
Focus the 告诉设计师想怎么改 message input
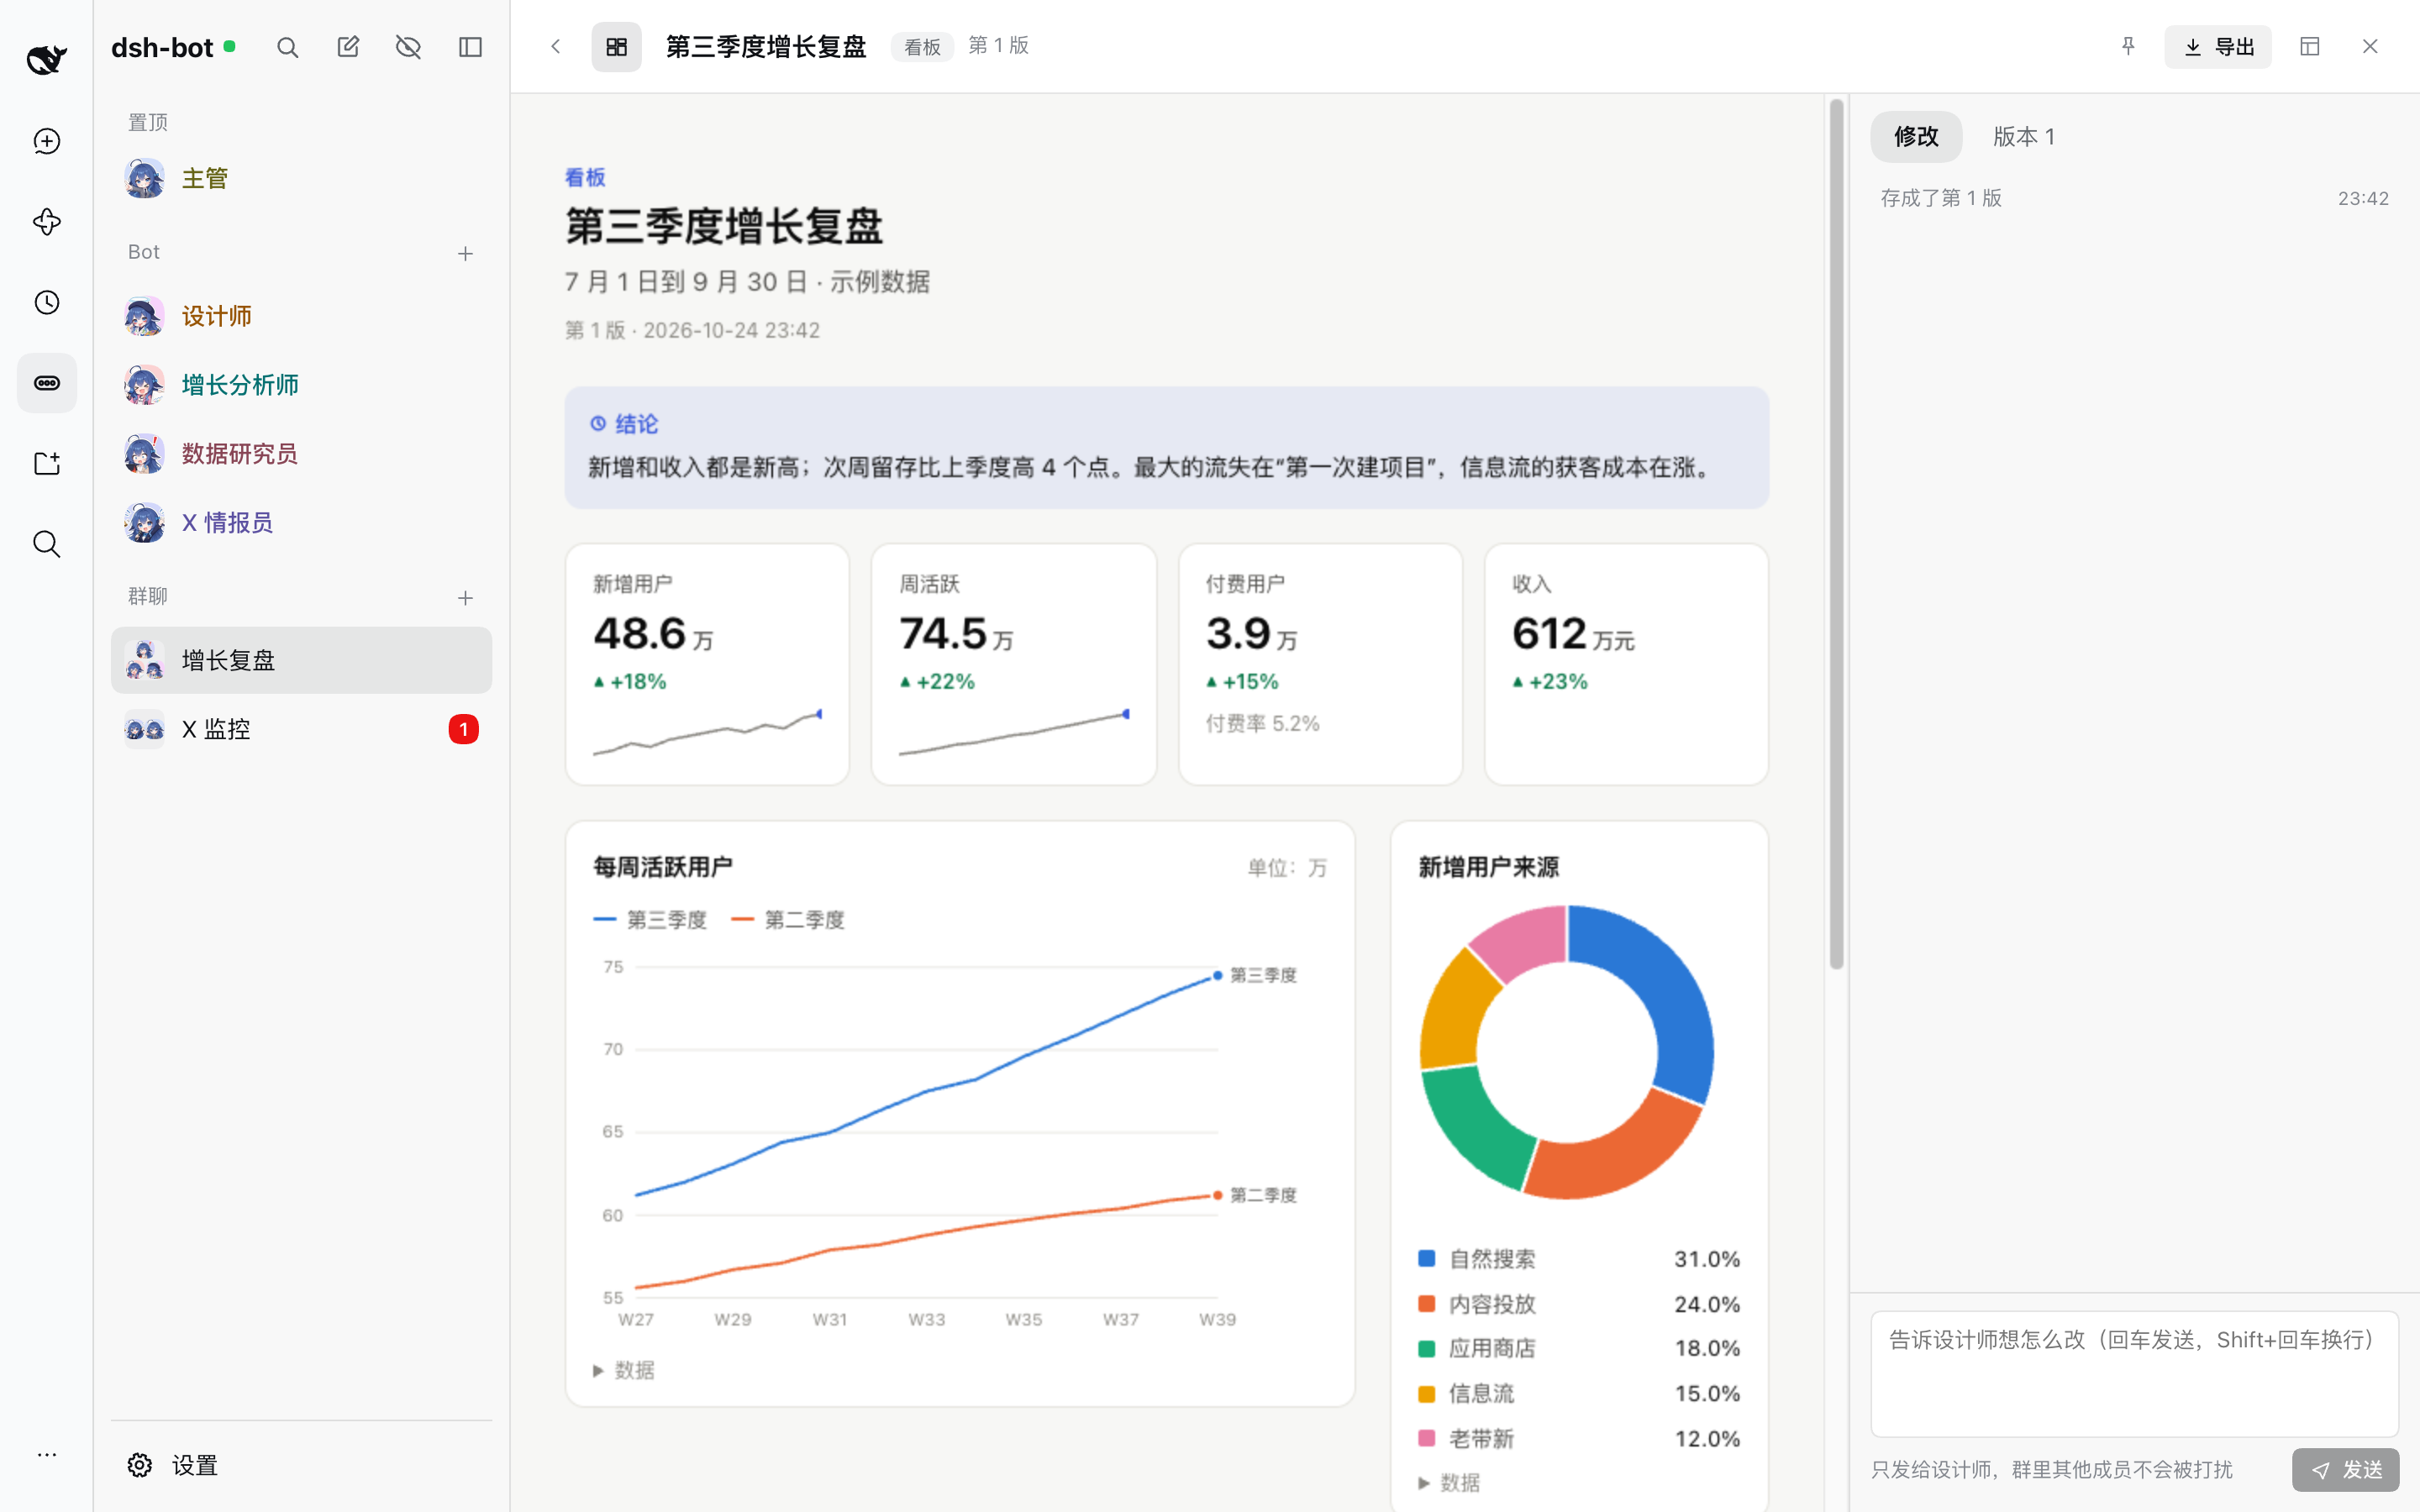click(2134, 1373)
